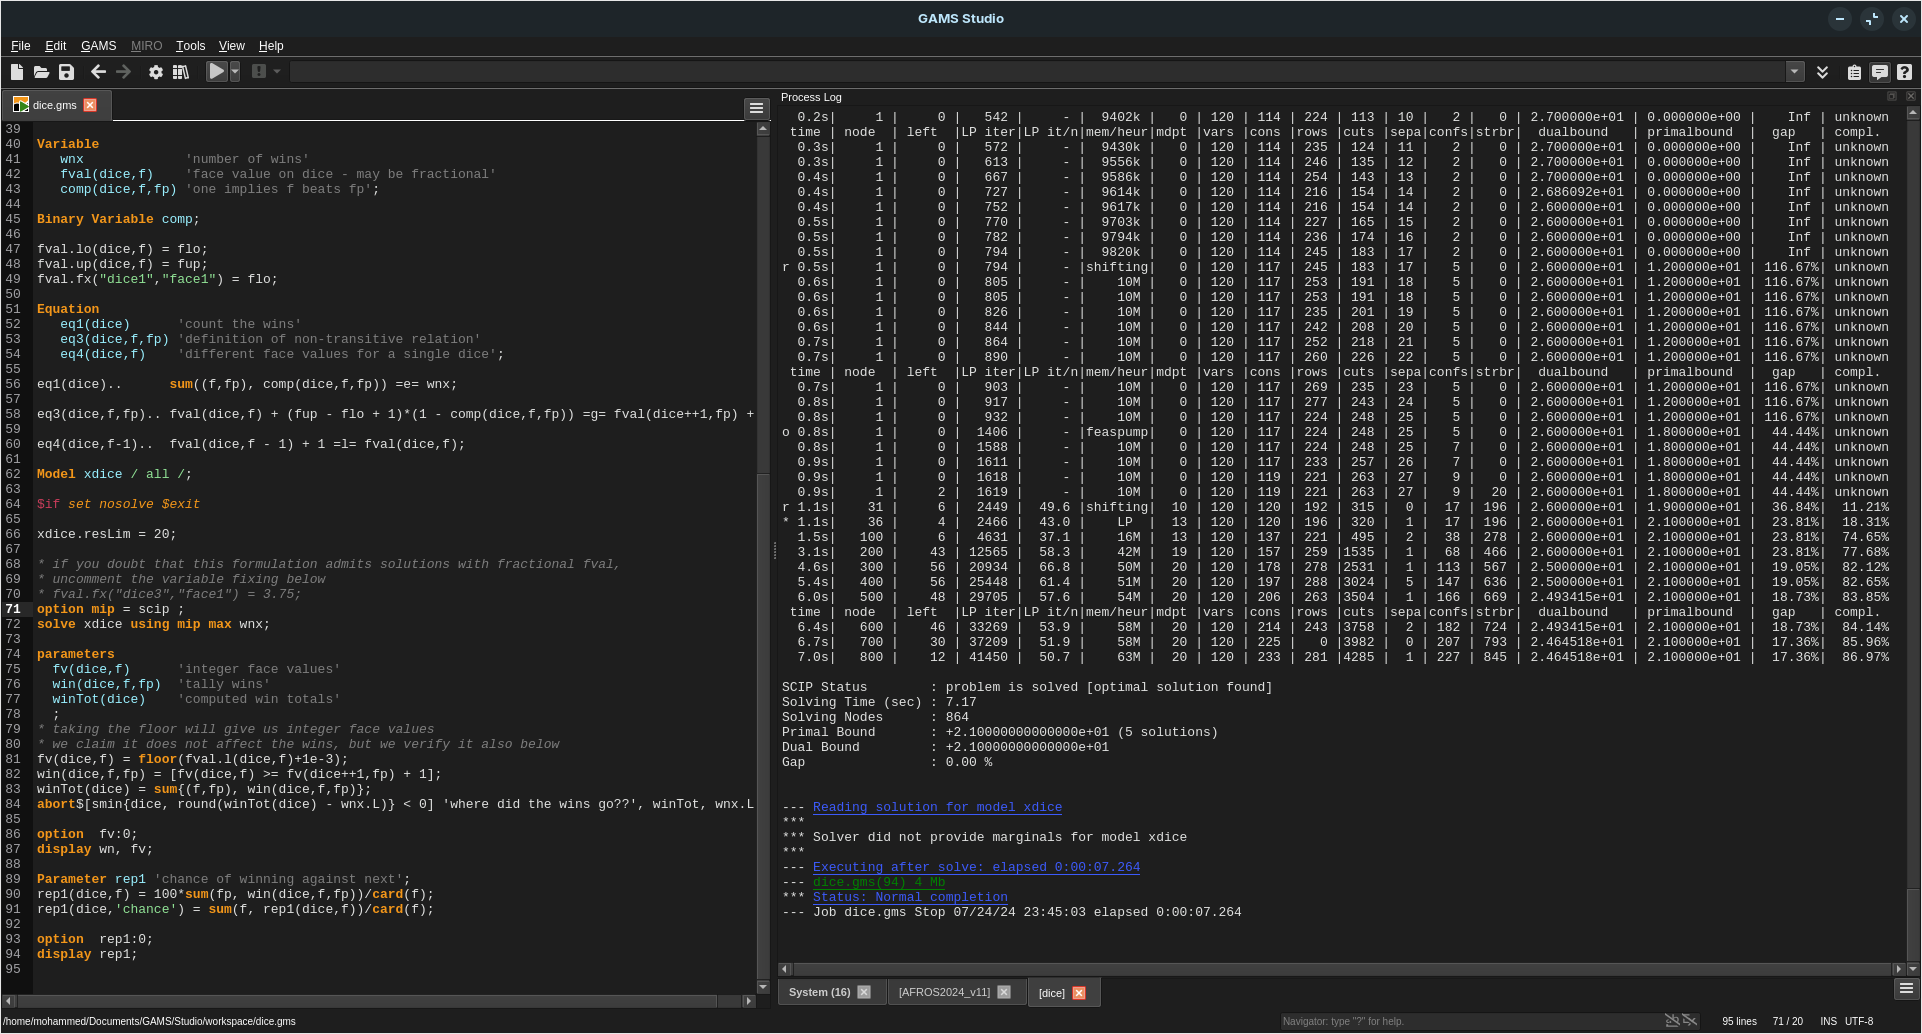Focus the GAMS parameters input field
The image size is (1922, 1034).
pos(1038,72)
